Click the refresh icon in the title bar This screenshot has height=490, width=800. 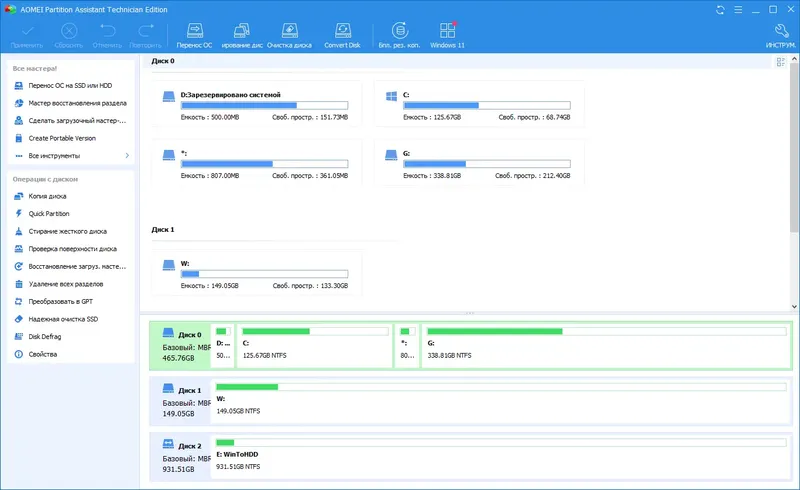720,10
